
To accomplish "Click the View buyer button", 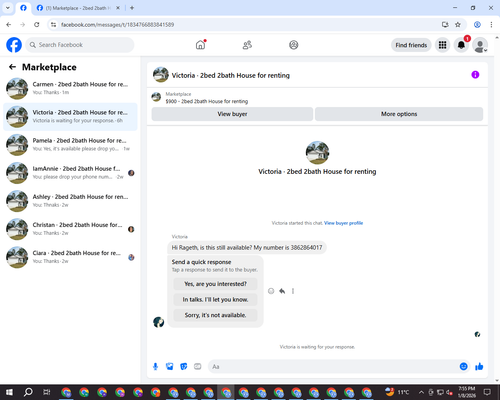I will 232,114.
